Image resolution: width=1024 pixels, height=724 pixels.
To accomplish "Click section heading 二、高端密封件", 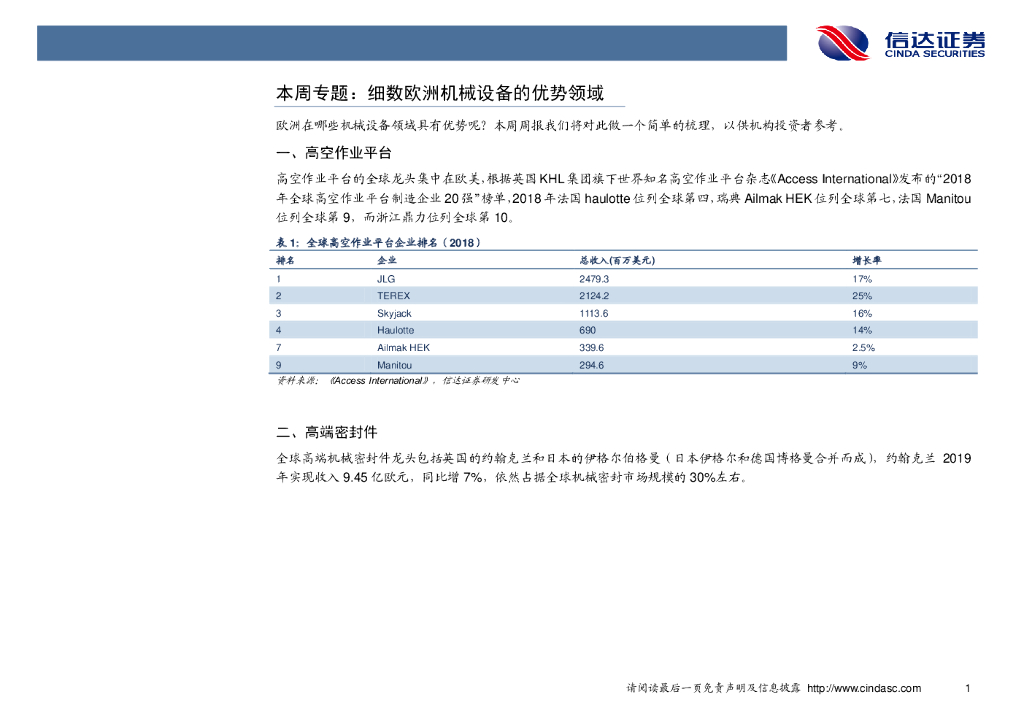I will tap(327, 432).
